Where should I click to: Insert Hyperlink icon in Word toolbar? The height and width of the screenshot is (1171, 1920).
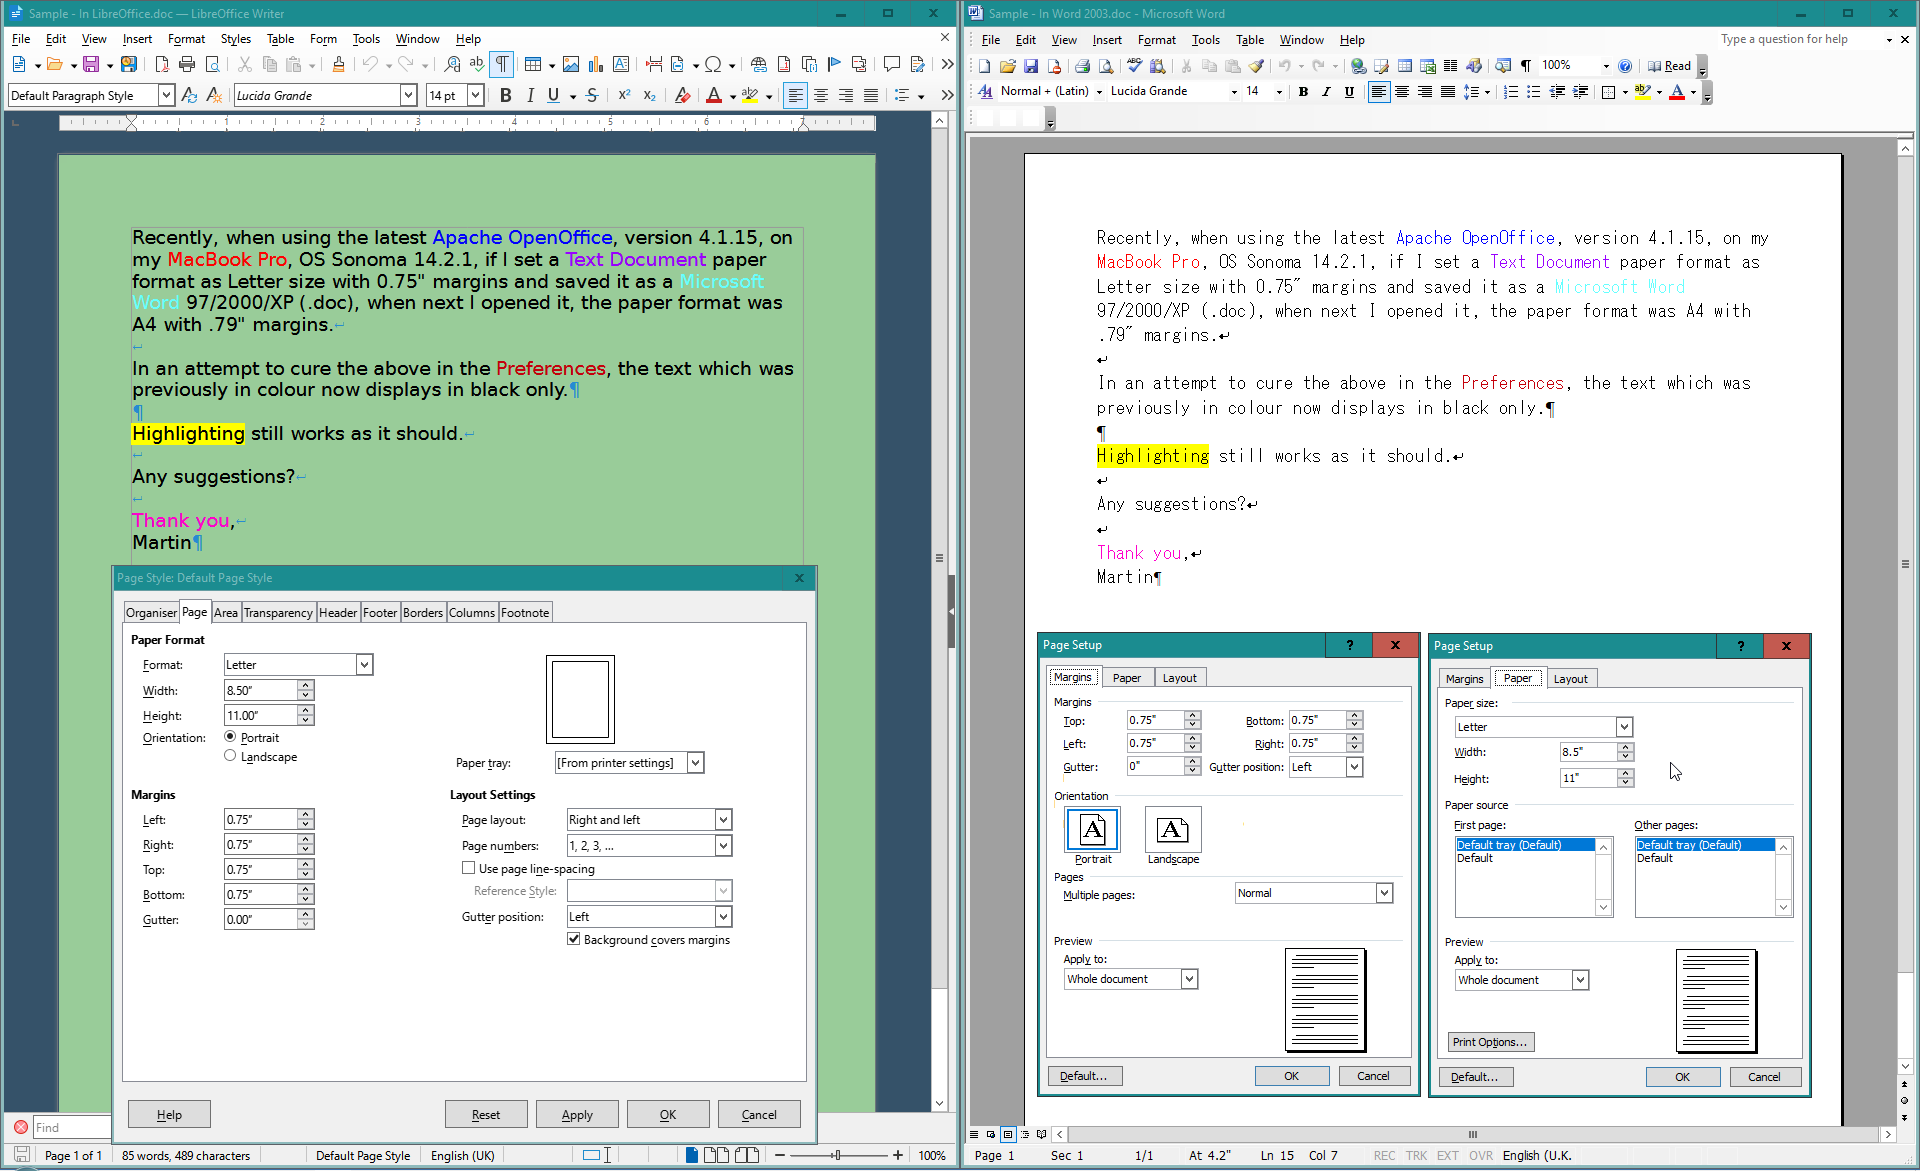click(1358, 66)
